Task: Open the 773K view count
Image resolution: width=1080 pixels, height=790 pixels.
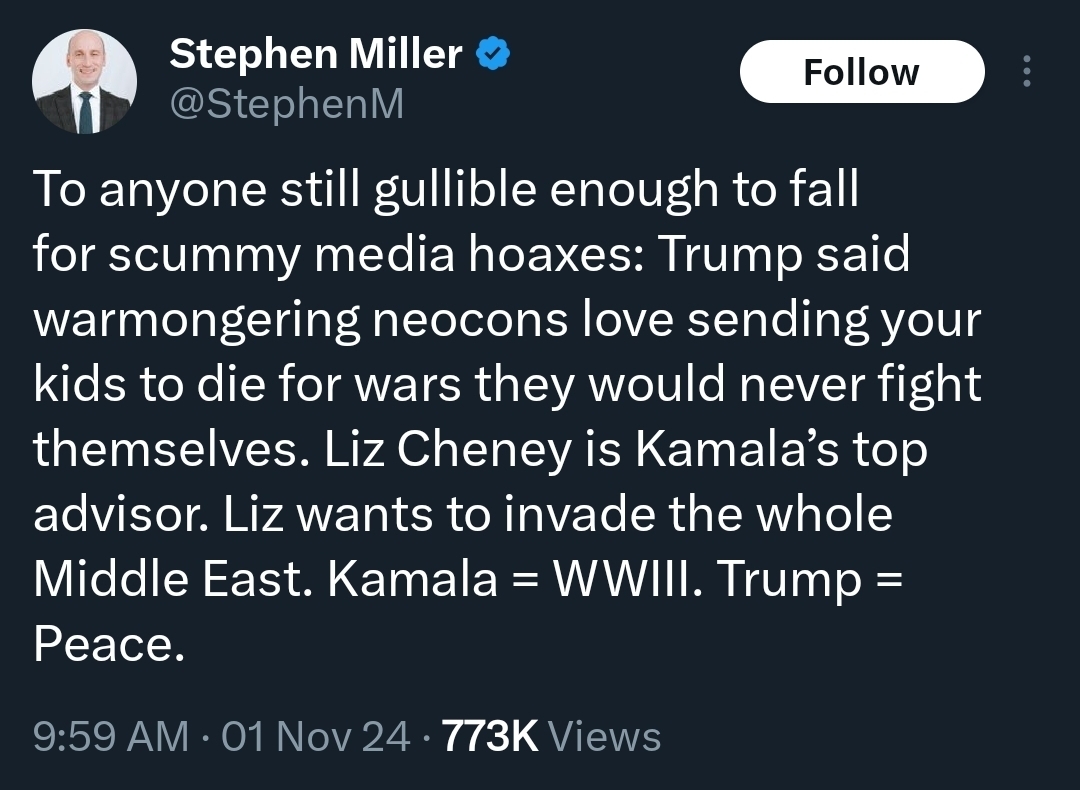Action: point(489,737)
